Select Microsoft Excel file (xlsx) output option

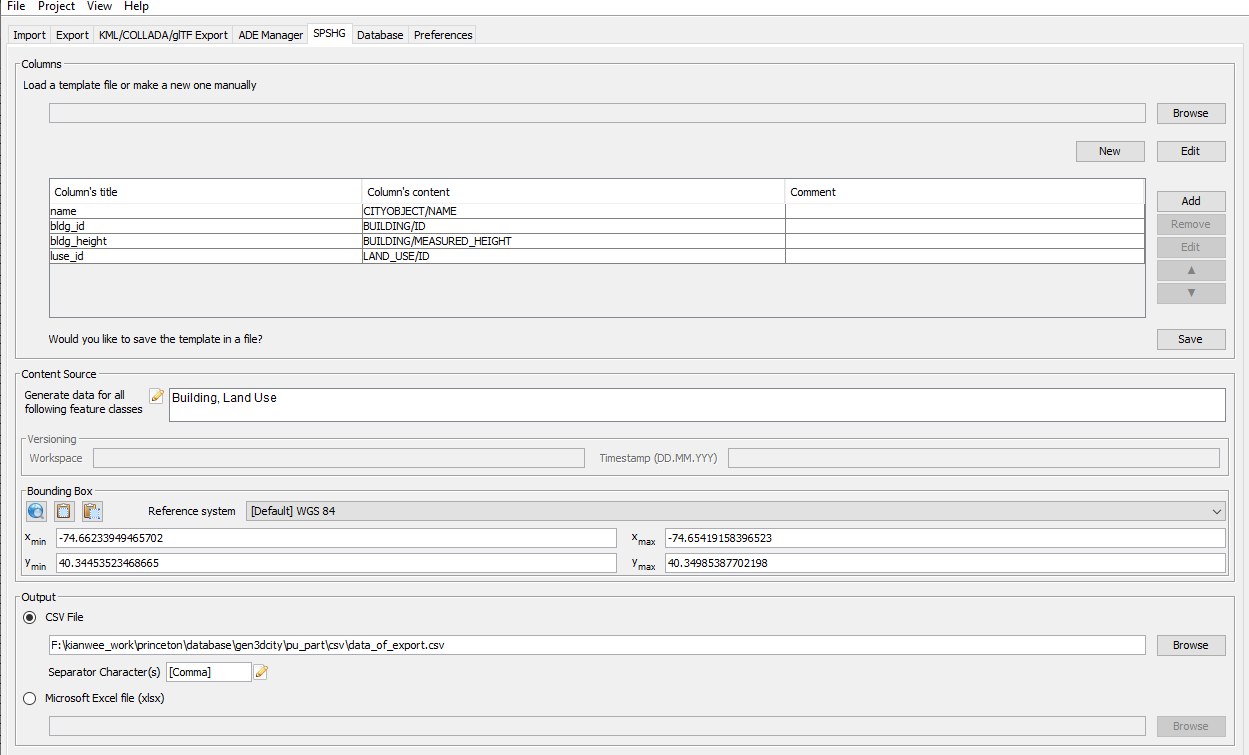pos(30,698)
